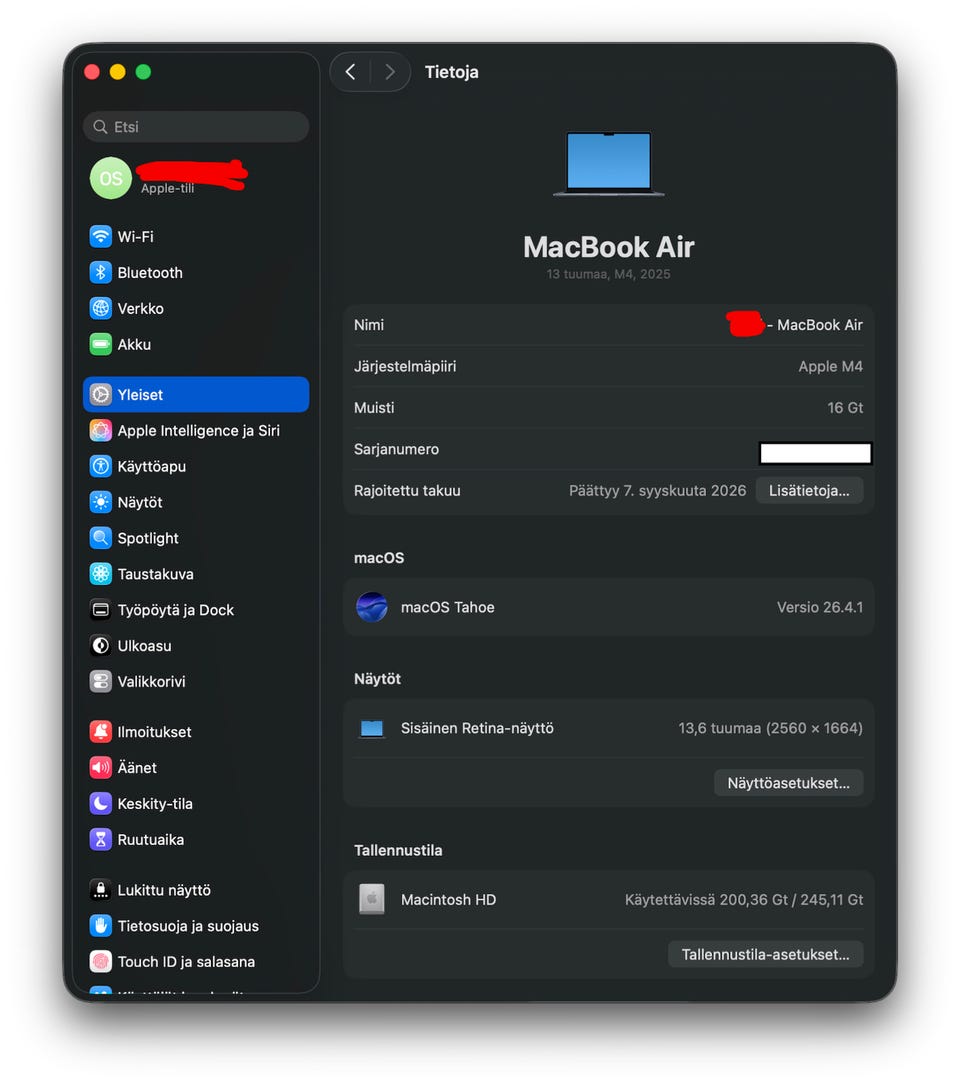Select the Yleiset gear icon
This screenshot has width=960, height=1086.
tap(100, 395)
